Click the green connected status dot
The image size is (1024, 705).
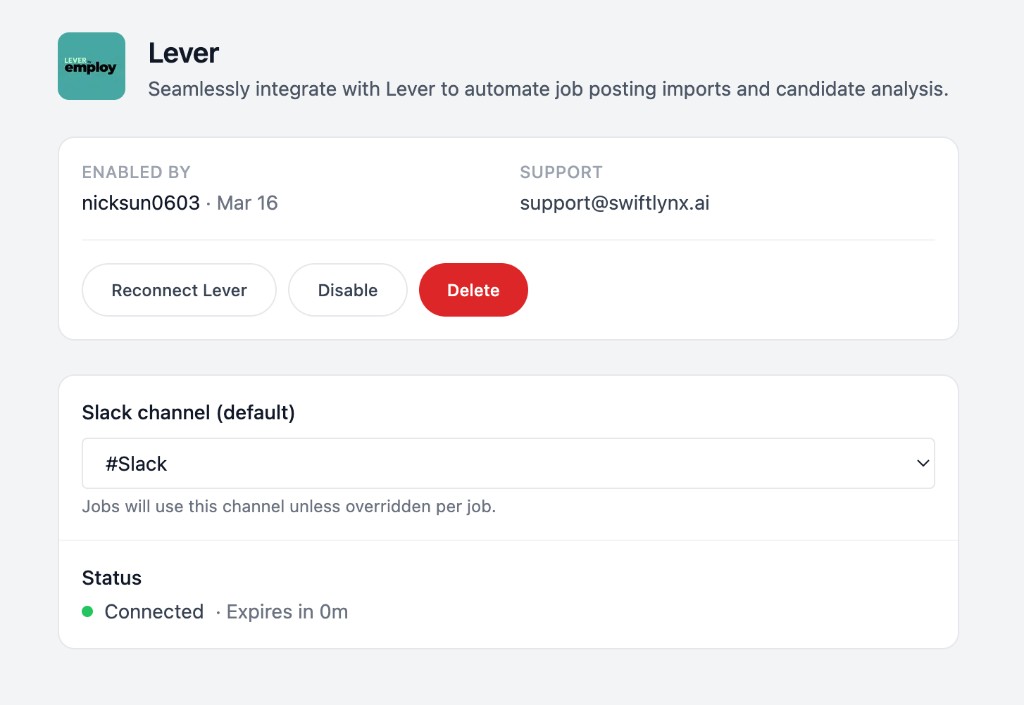tap(87, 611)
